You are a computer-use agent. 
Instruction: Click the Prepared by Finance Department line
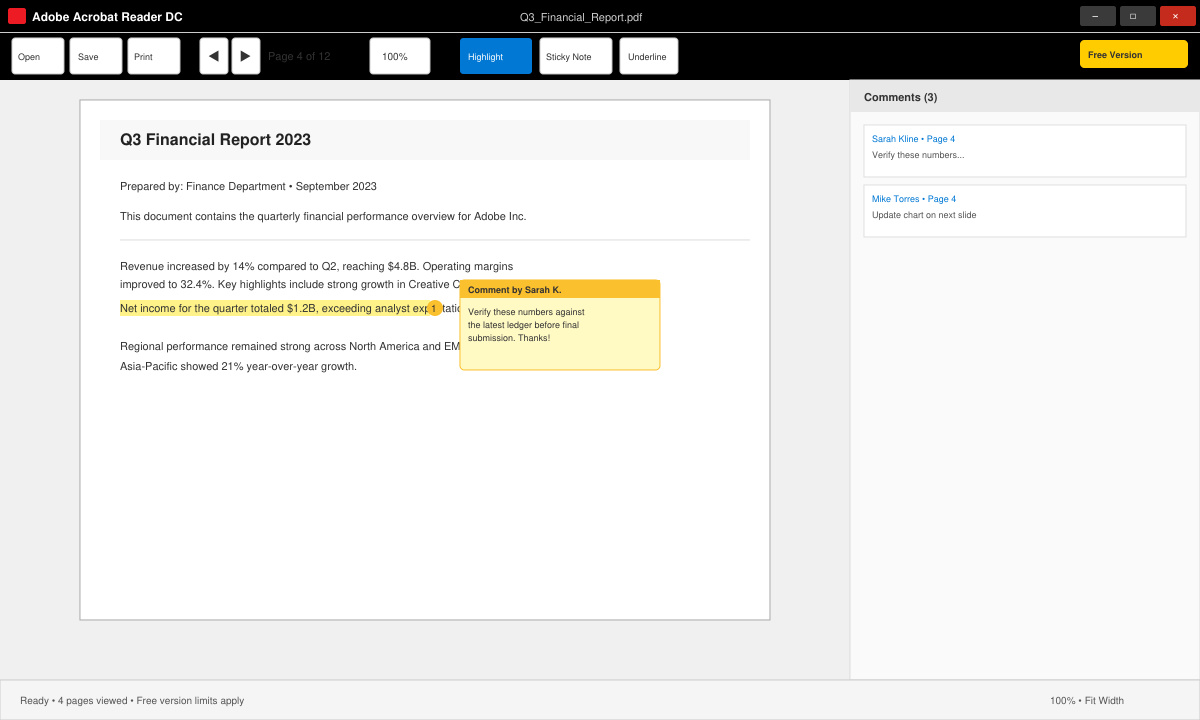[x=248, y=186]
